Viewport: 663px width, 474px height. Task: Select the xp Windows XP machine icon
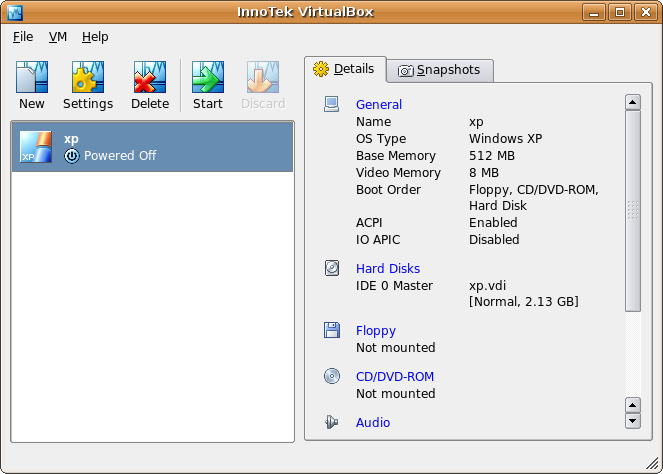tap(36, 147)
